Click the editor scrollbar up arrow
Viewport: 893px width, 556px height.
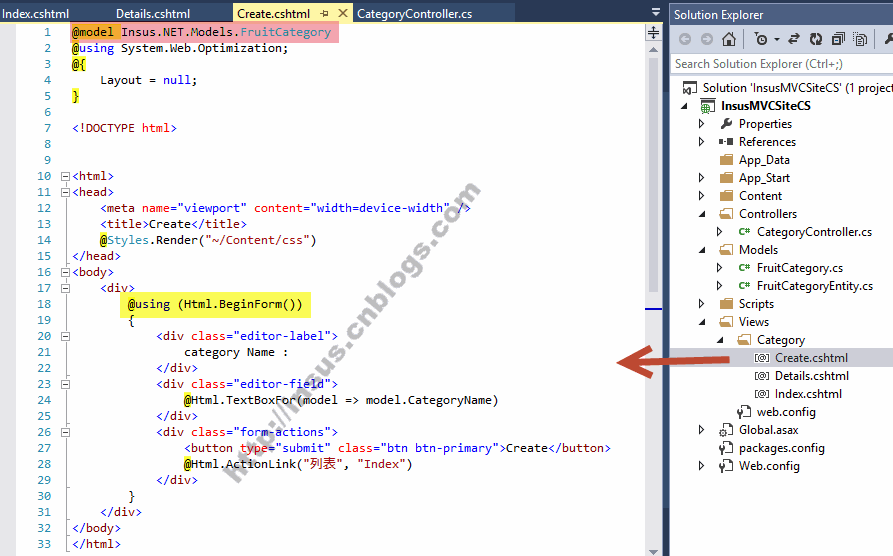click(653, 50)
